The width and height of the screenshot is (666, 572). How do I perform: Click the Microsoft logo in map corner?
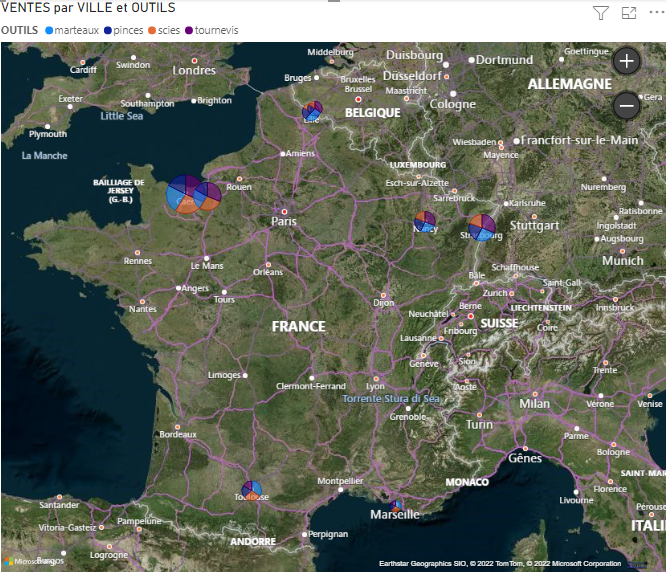[x=9, y=561]
